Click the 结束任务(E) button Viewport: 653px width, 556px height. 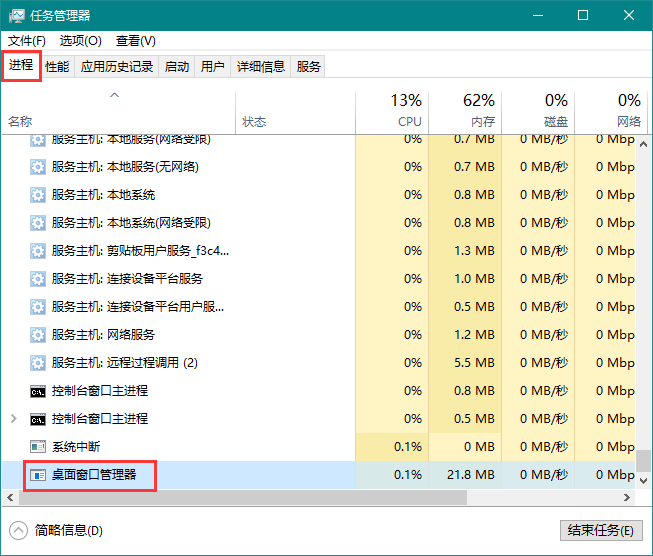tap(601, 531)
